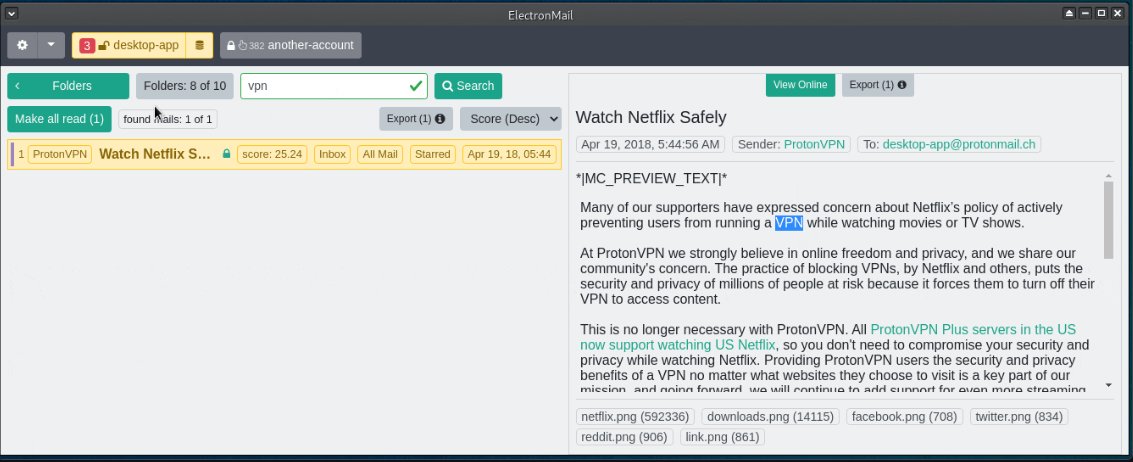Viewport: 1133px width, 462px height.
Task: Click the Folders back button
Action: 68,86
